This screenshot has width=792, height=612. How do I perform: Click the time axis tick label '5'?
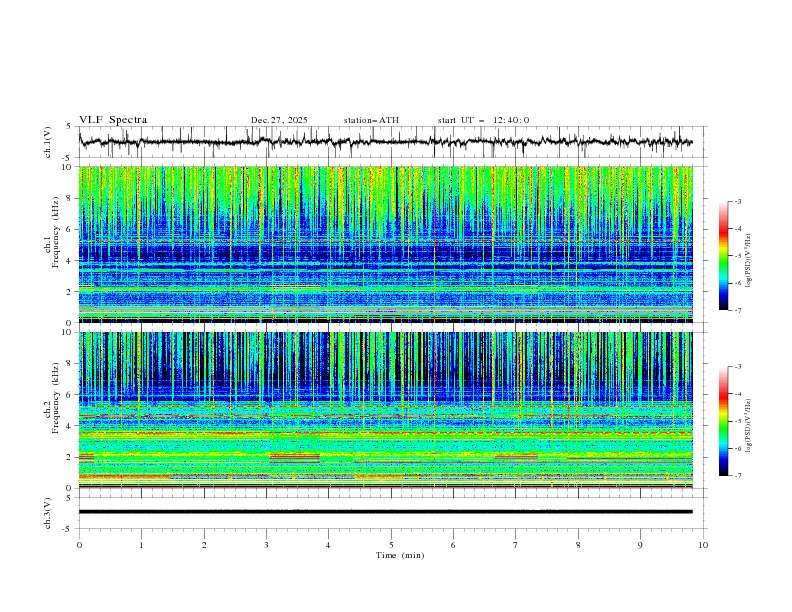(391, 545)
